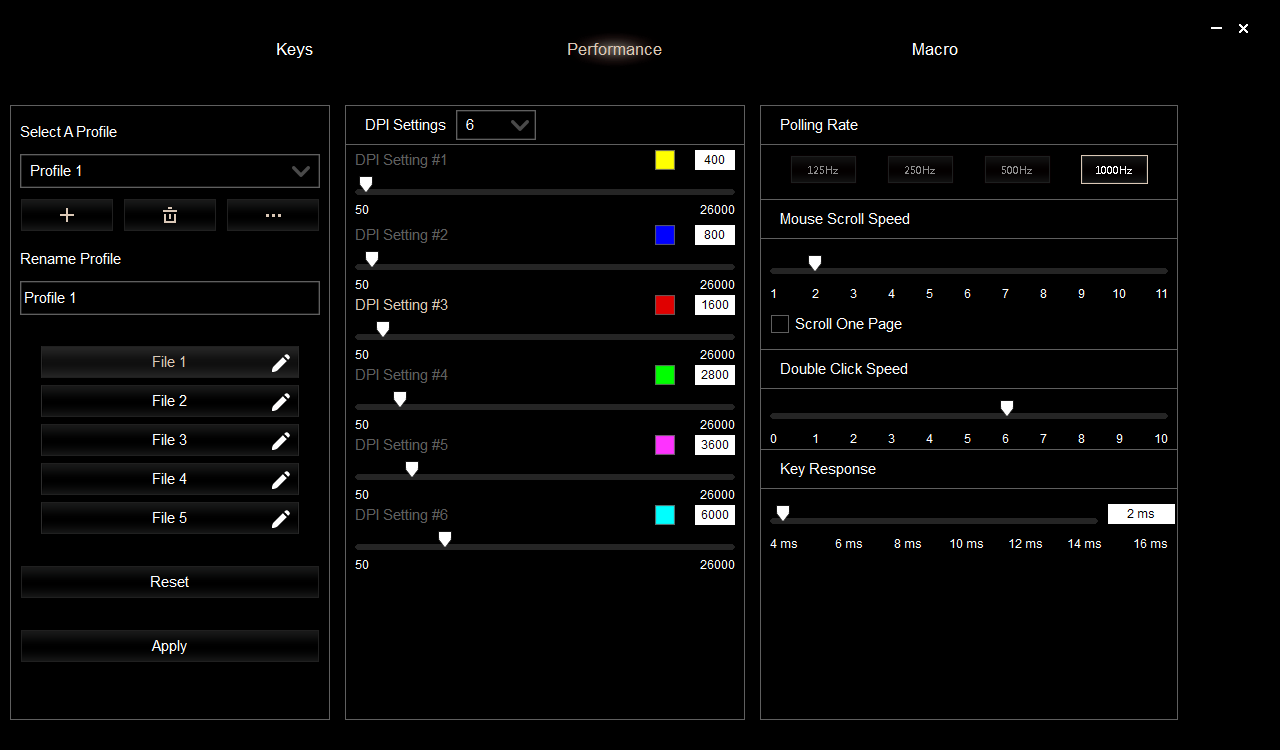Click the pencil edit icon for File 5
The width and height of the screenshot is (1280, 750).
click(x=281, y=518)
